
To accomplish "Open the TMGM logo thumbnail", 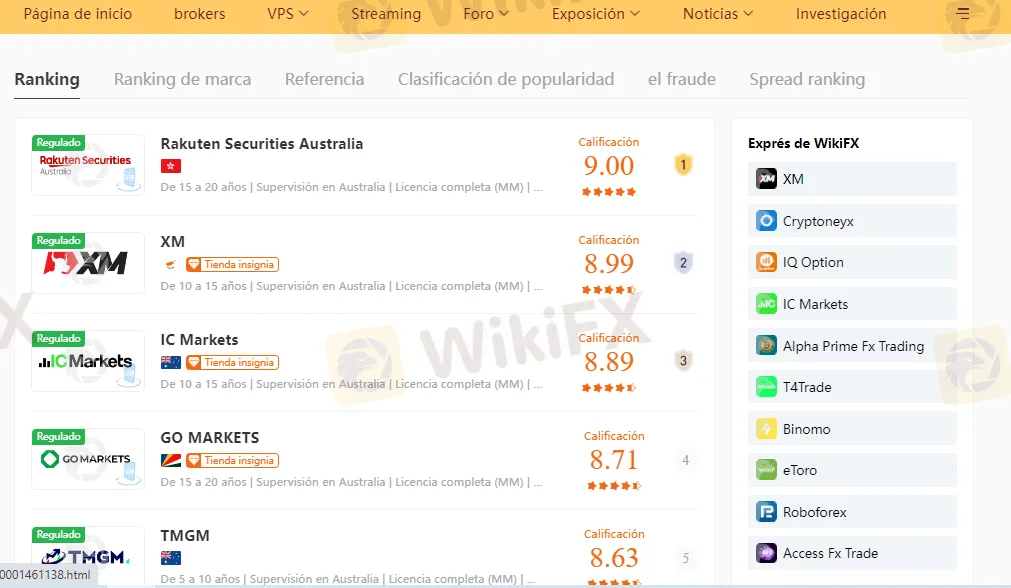I will (x=88, y=556).
